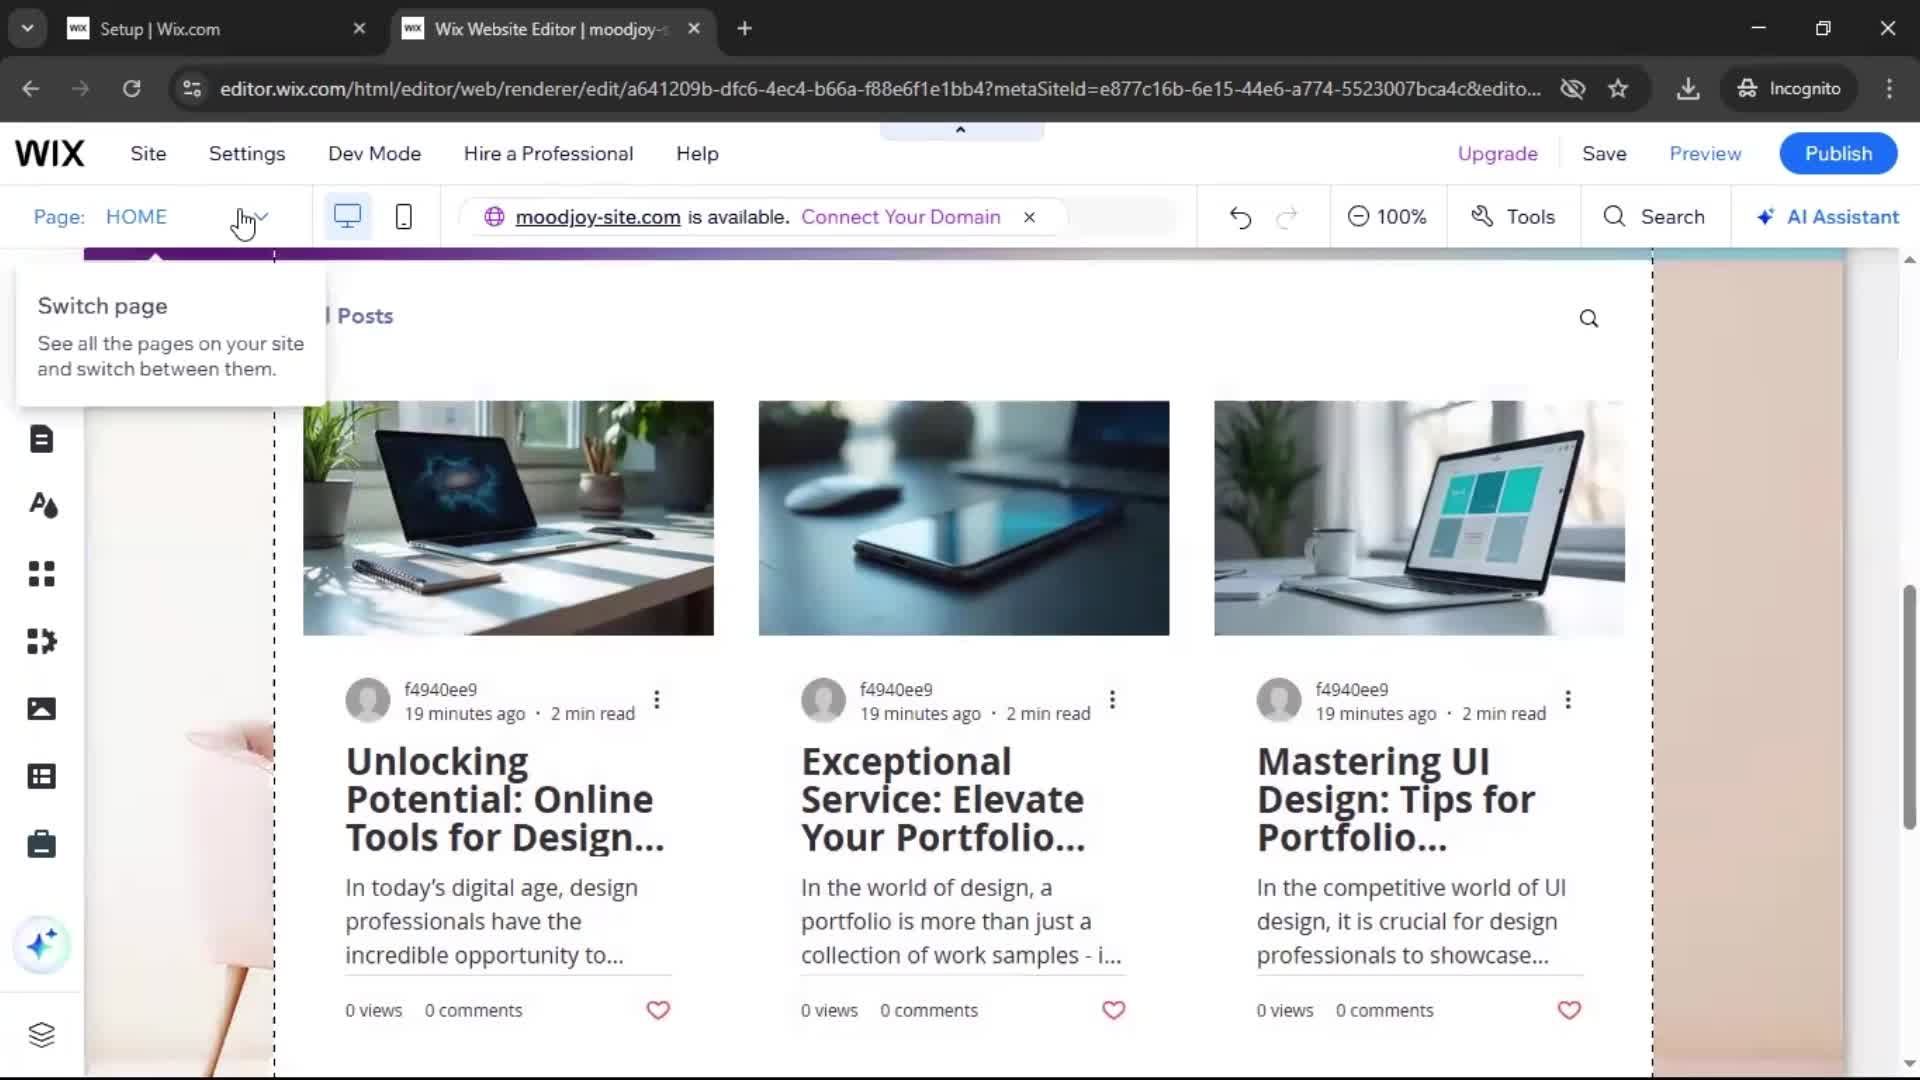Select the laptop galaxy post thumbnail
This screenshot has width=1920, height=1080.
click(508, 518)
